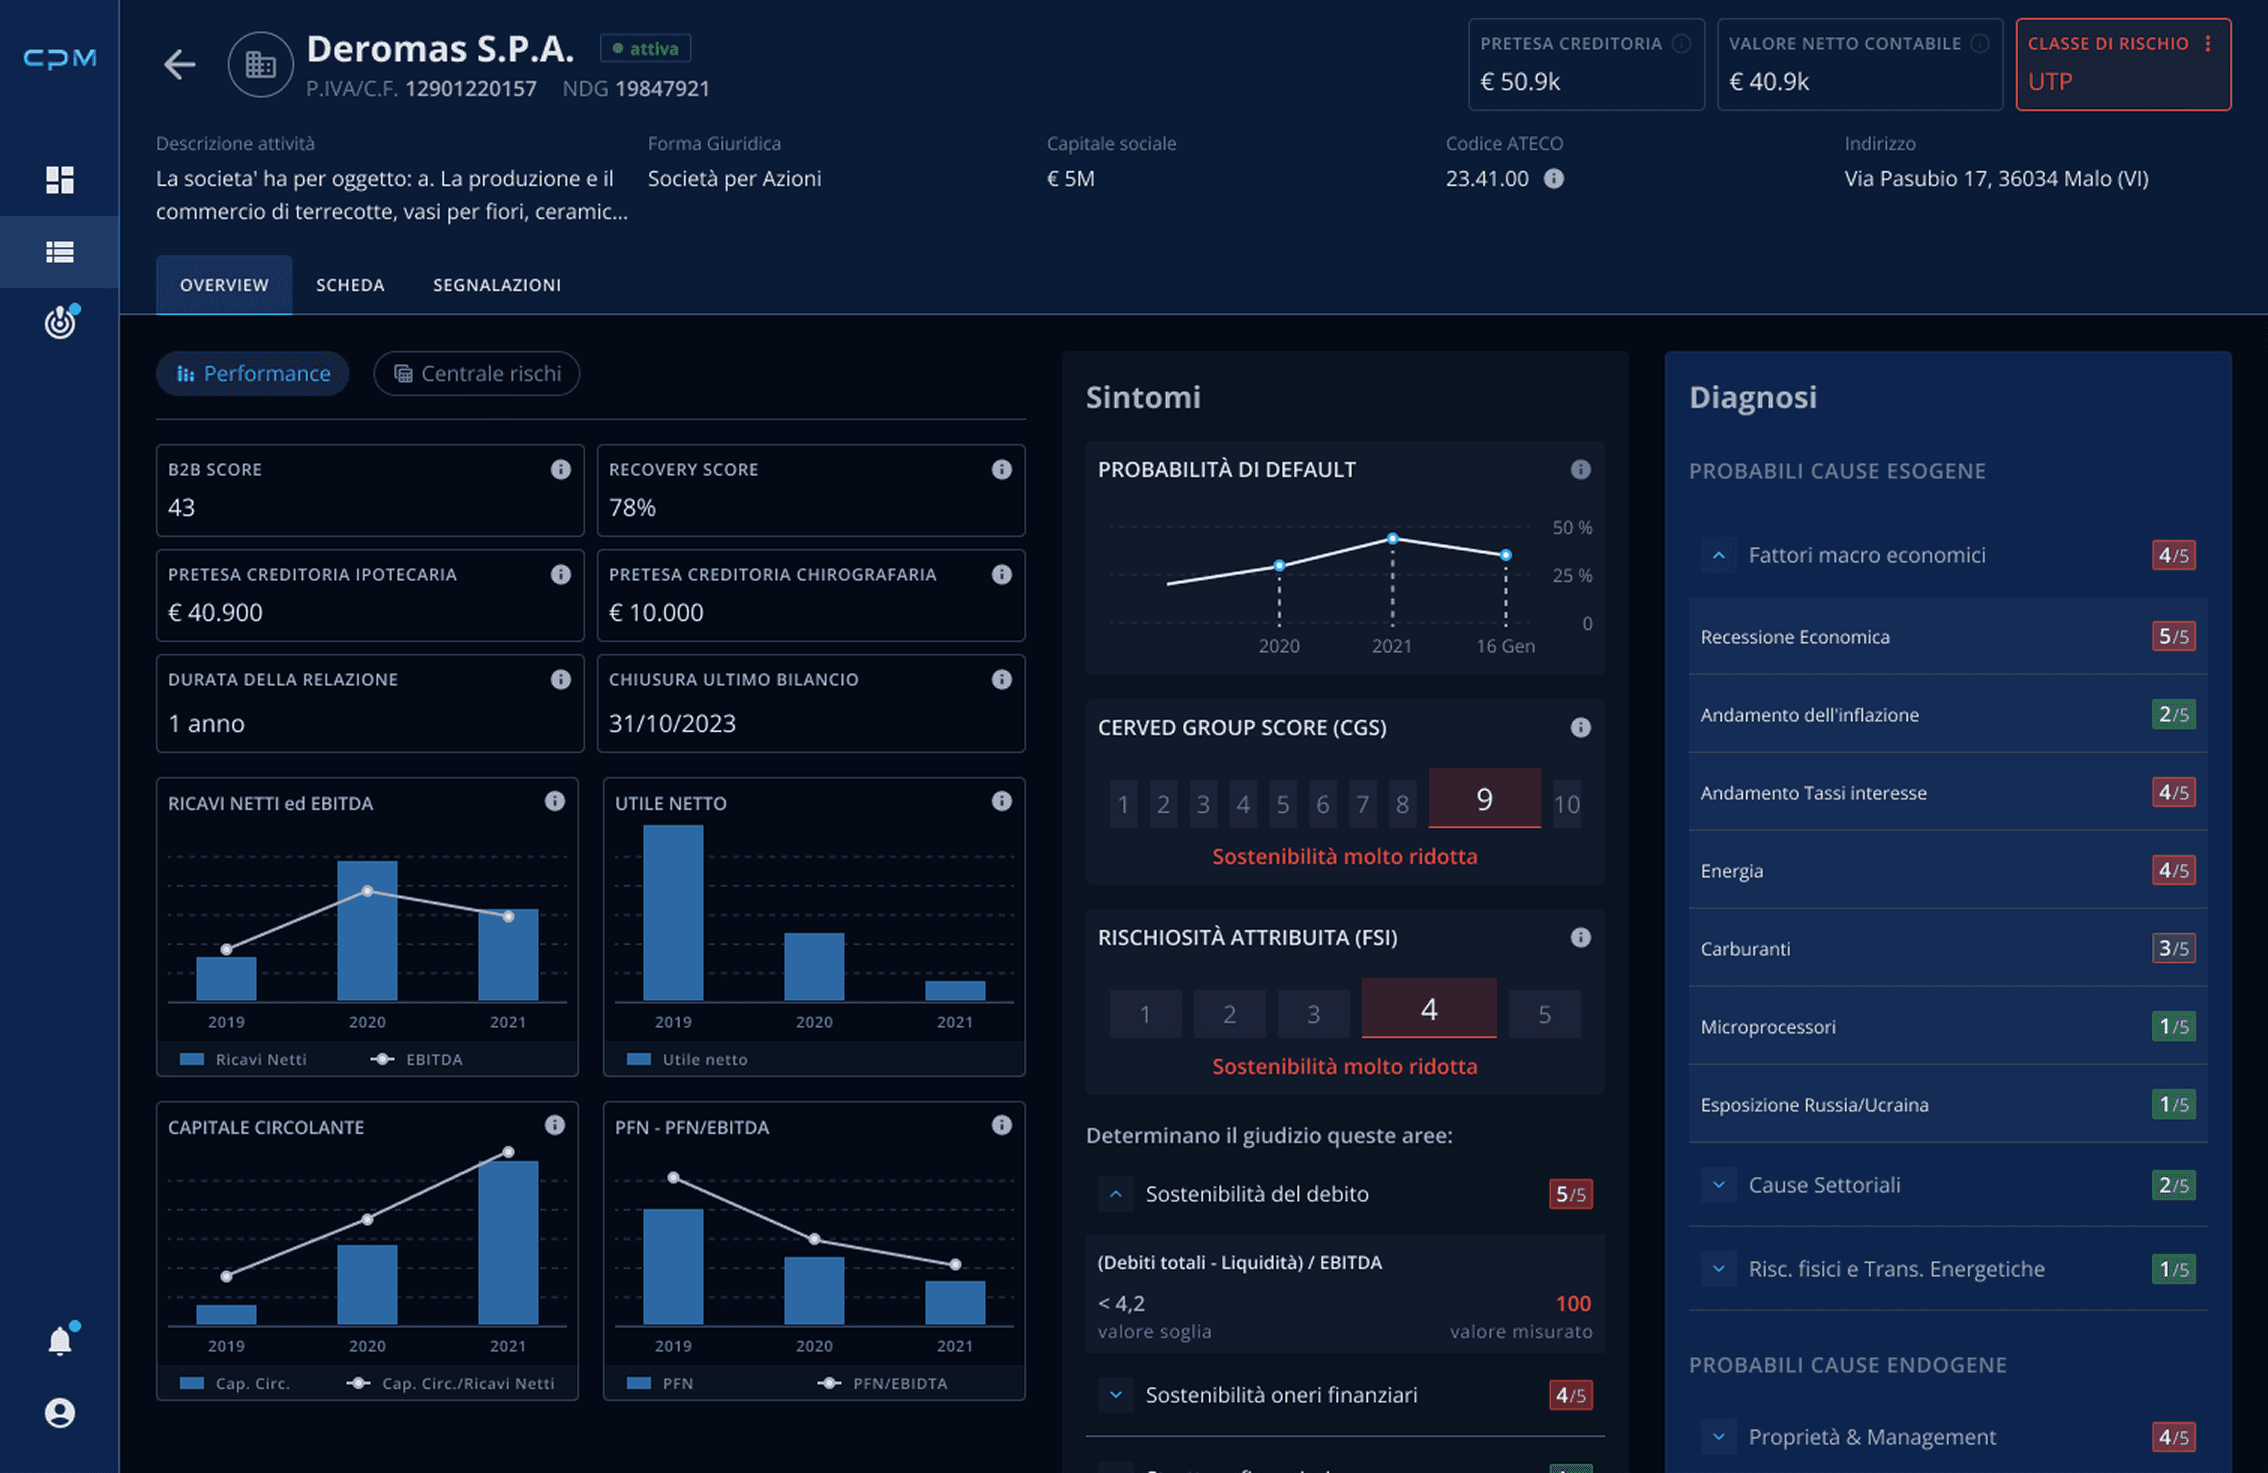Screen dimensions: 2268x1473
Task: Expand Sostenibilità oneri finanziari row
Action: click(1116, 1395)
